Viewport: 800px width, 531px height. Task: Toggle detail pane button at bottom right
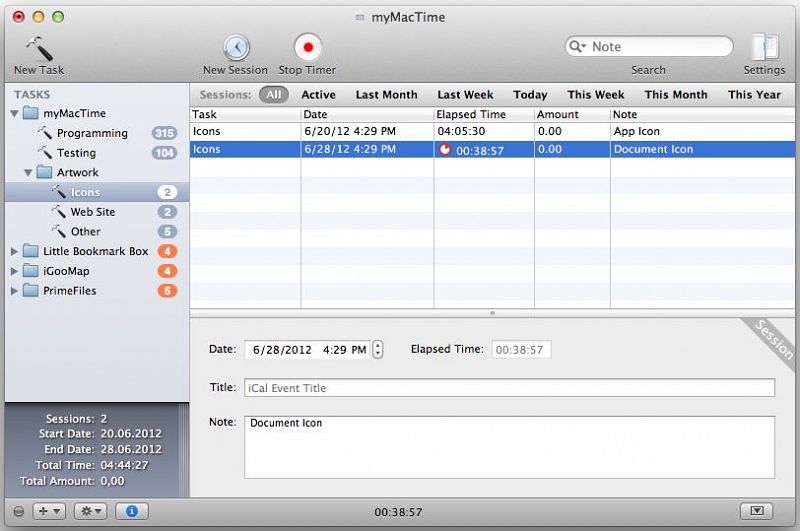tap(757, 511)
